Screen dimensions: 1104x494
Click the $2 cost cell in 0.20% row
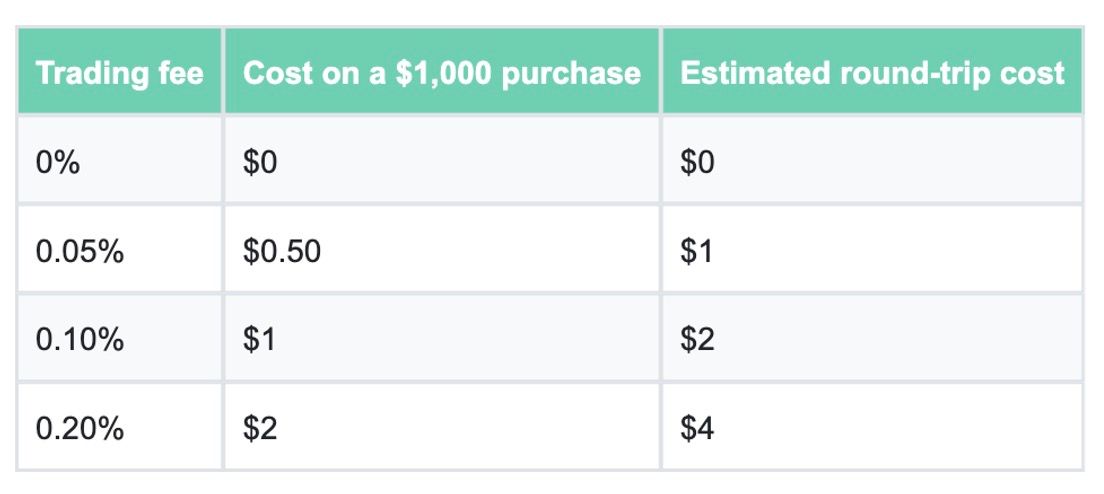pyautogui.click(x=442, y=426)
